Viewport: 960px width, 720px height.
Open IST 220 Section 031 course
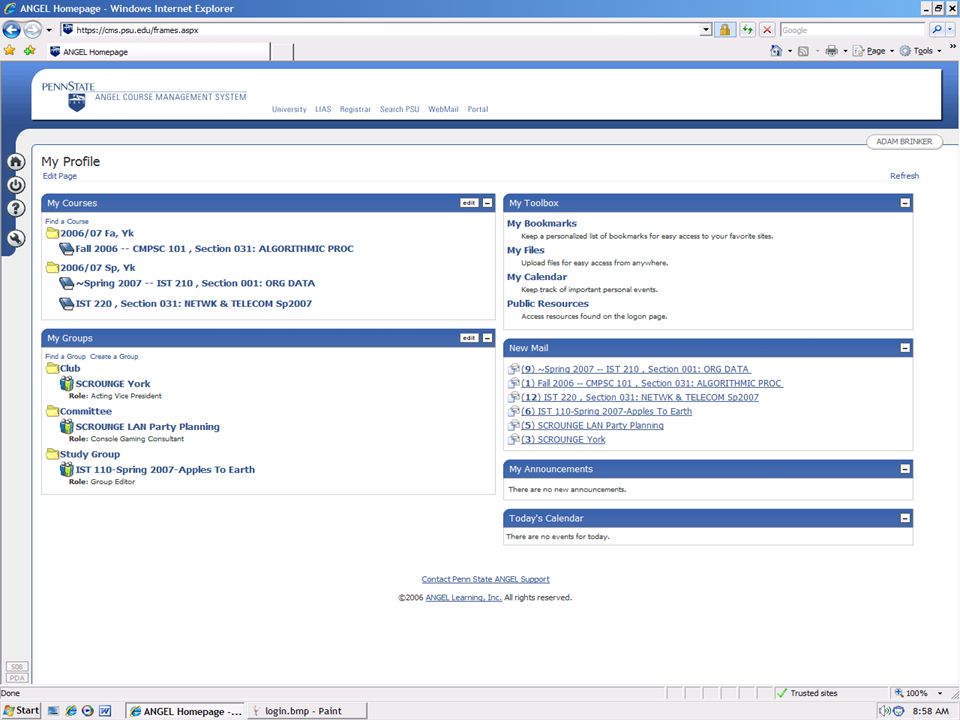(x=193, y=304)
